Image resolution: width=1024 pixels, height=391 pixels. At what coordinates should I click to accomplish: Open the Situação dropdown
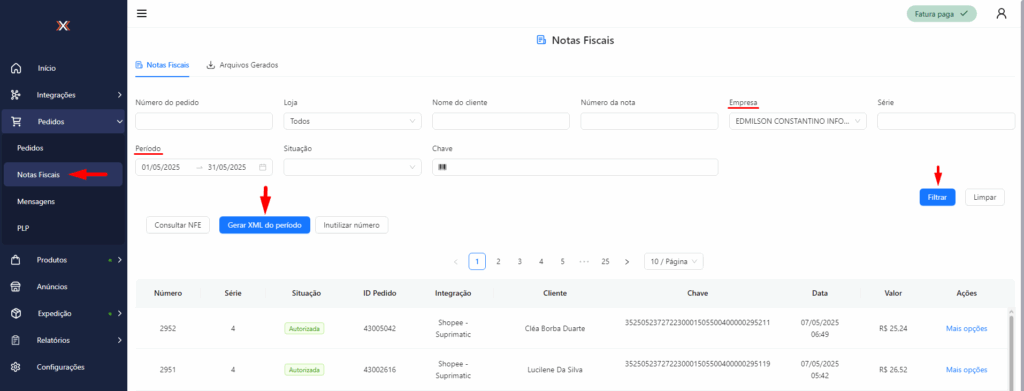353,167
